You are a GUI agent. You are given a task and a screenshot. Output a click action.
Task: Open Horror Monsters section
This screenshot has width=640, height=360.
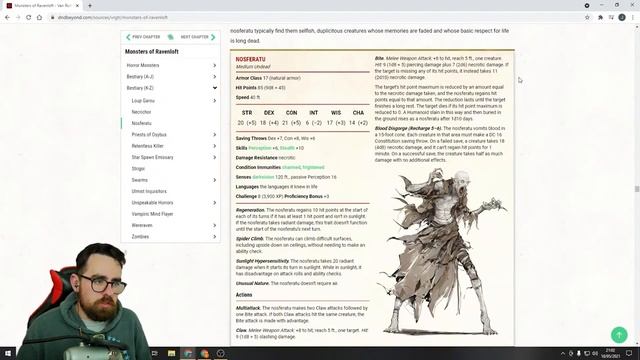tap(143, 65)
